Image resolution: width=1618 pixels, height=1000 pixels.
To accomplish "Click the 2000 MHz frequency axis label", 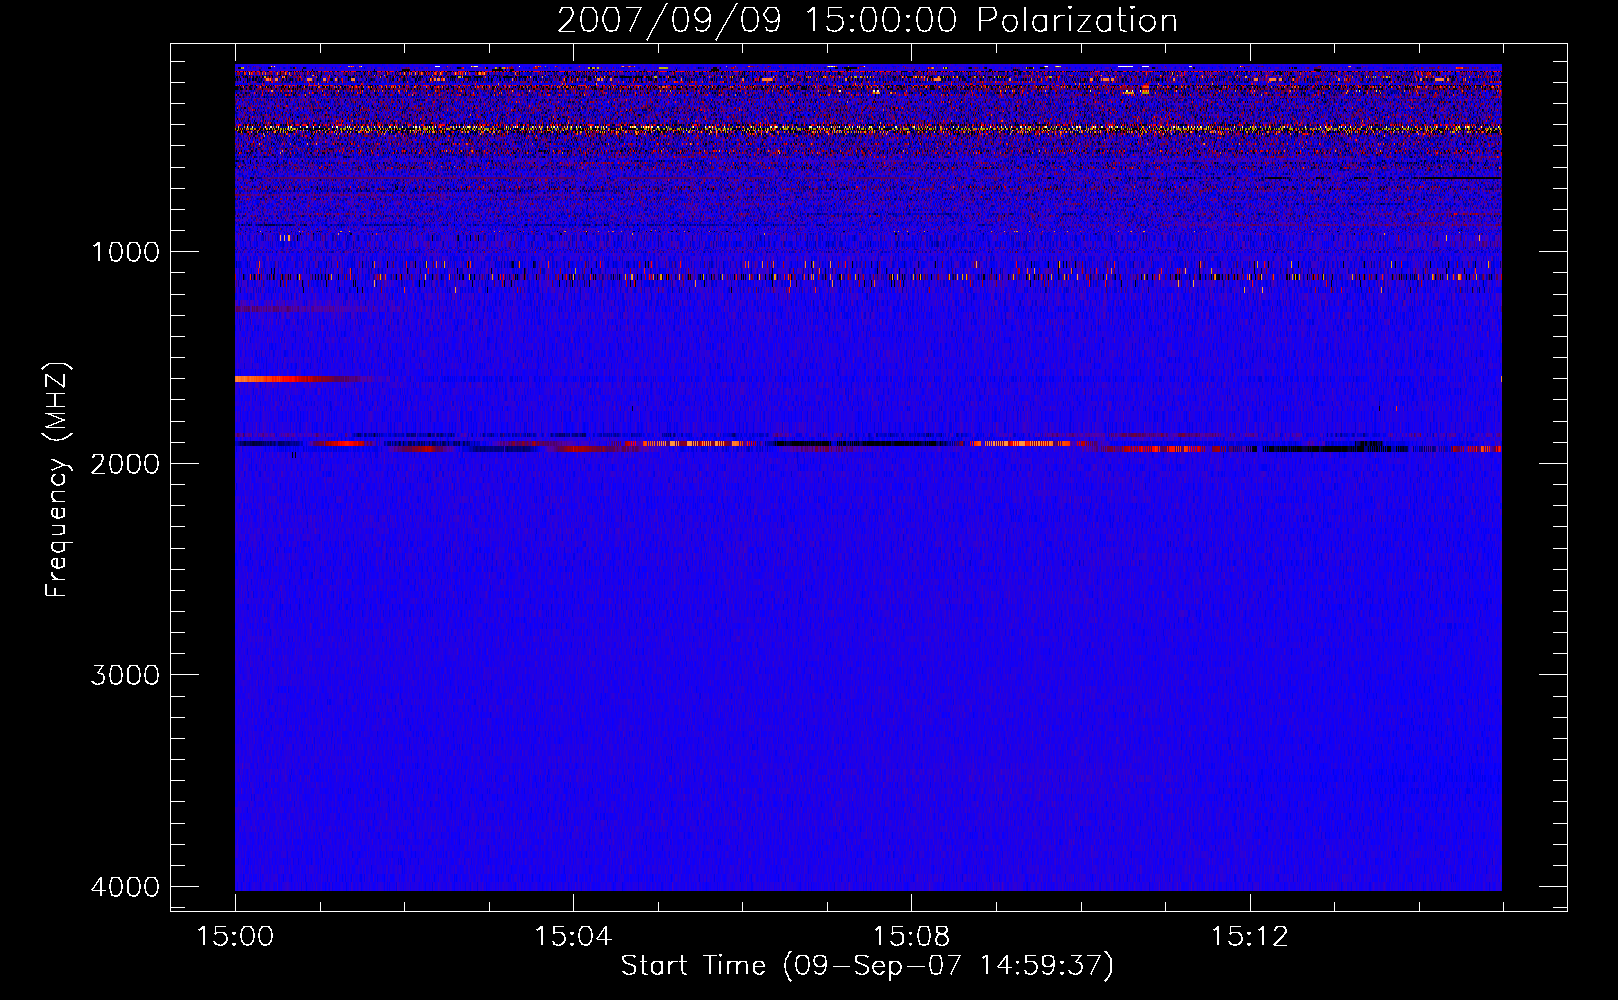I will coord(125,463).
